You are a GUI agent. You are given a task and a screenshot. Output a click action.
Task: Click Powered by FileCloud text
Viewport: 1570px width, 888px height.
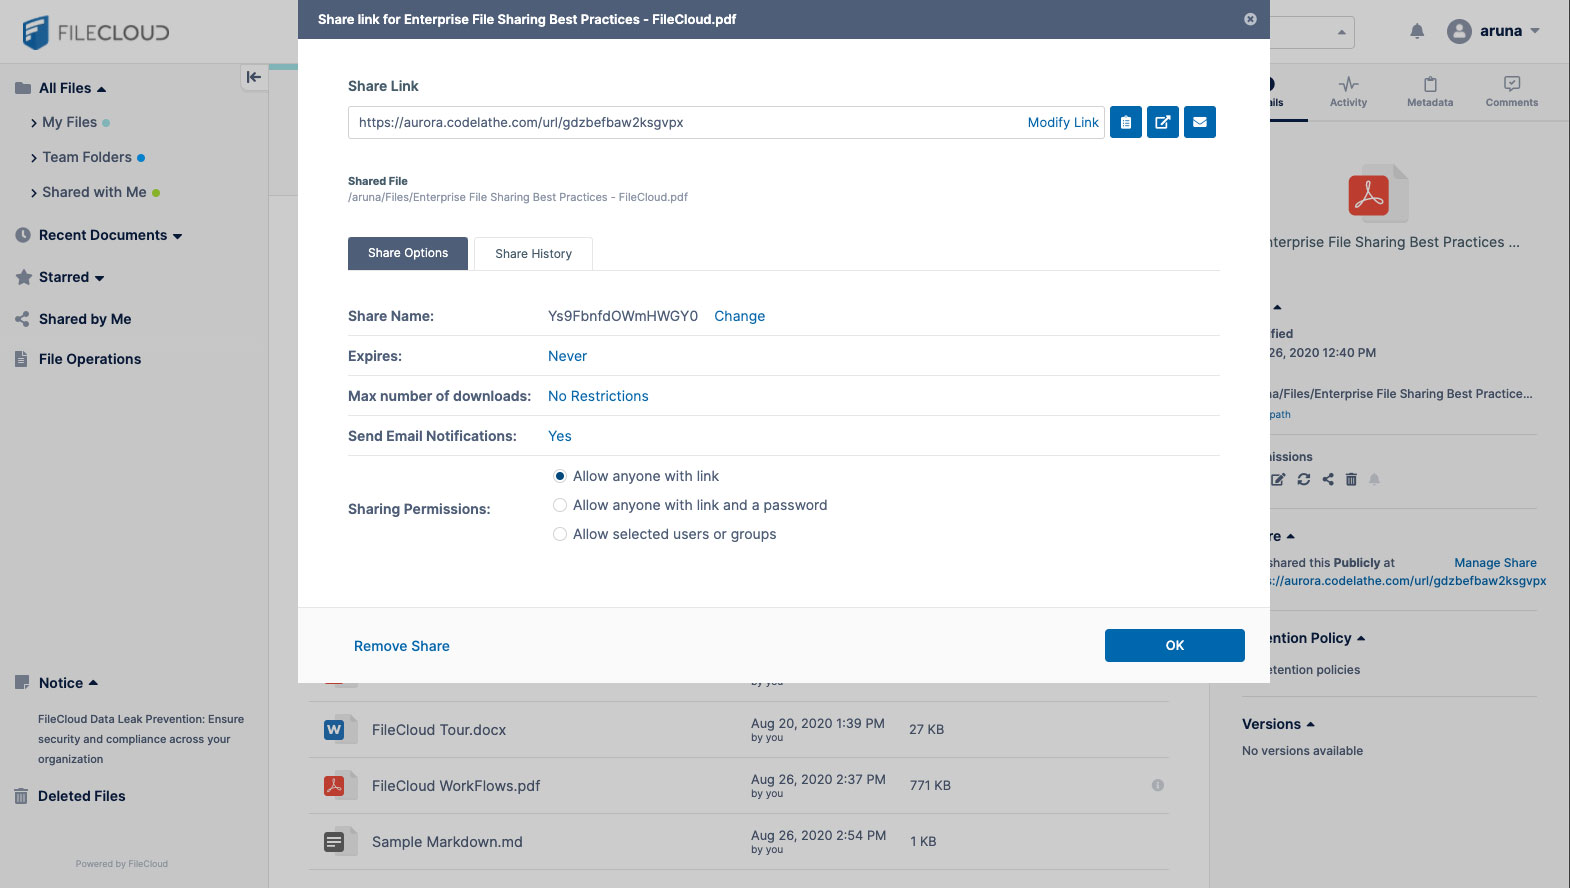(x=122, y=864)
